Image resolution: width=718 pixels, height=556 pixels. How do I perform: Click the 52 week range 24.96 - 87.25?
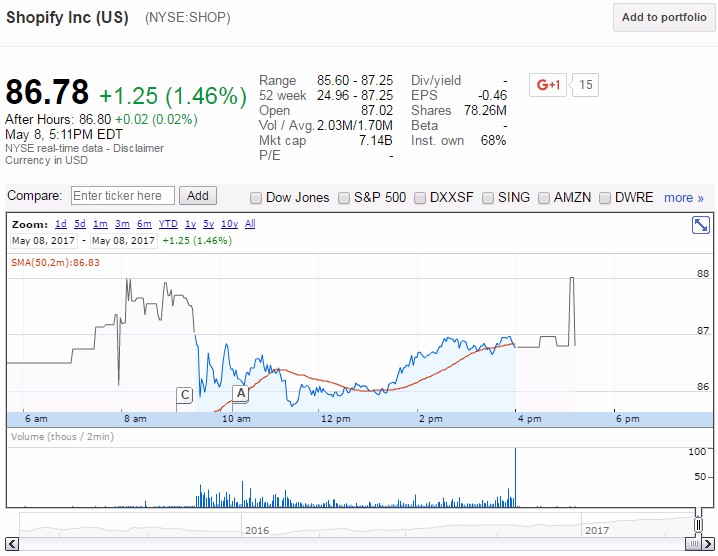point(355,95)
